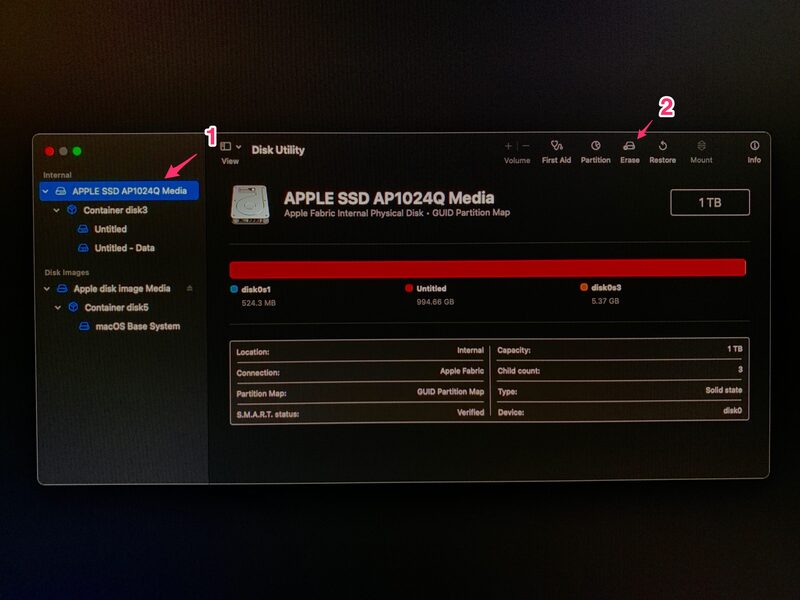The height and width of the screenshot is (600, 800).
Task: Click the Disk Images section header
Action: pyautogui.click(x=67, y=272)
